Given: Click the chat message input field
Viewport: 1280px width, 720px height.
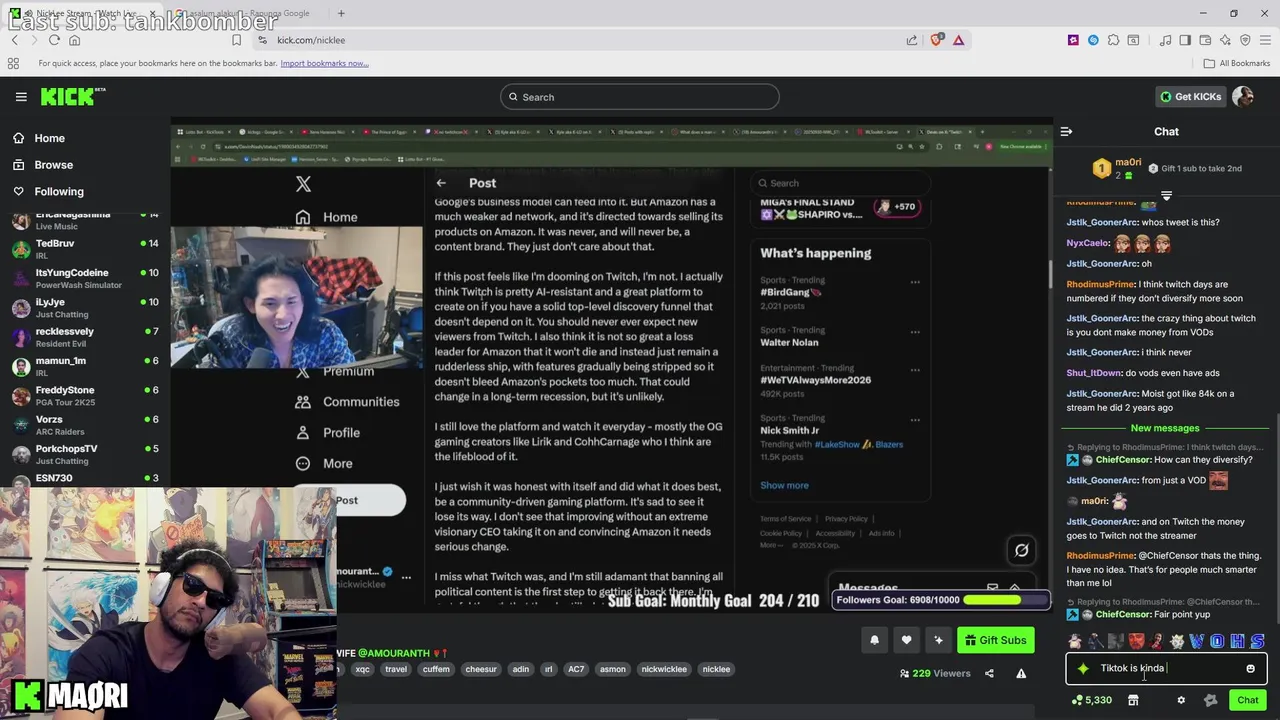Looking at the screenshot, I should [1166, 668].
